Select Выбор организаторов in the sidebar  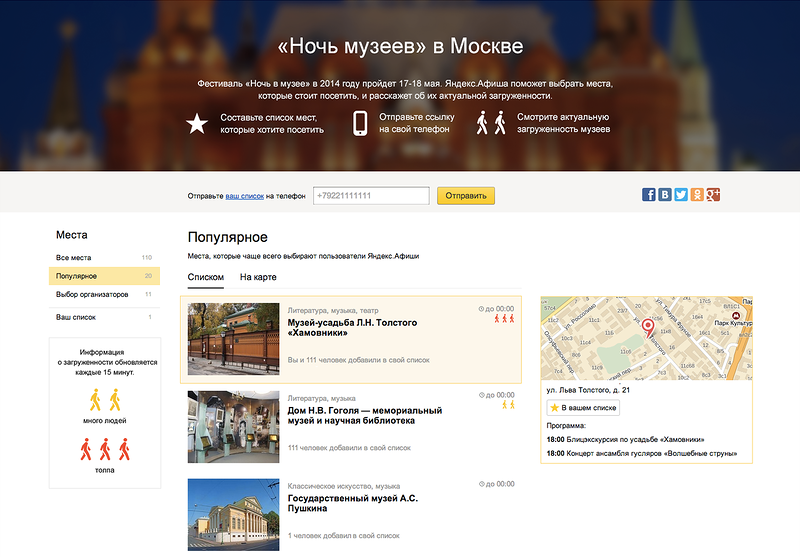click(x=104, y=294)
